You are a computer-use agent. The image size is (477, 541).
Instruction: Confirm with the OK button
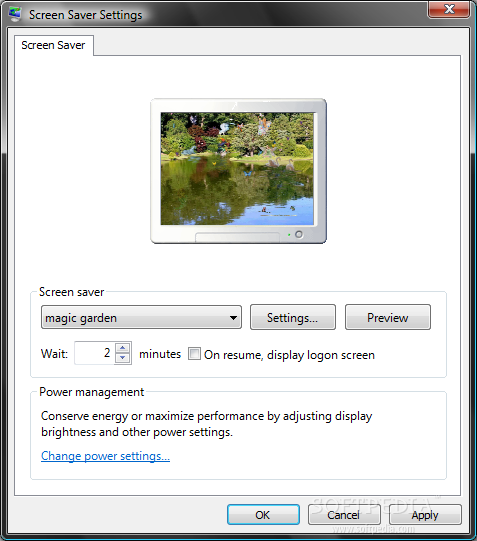click(263, 515)
